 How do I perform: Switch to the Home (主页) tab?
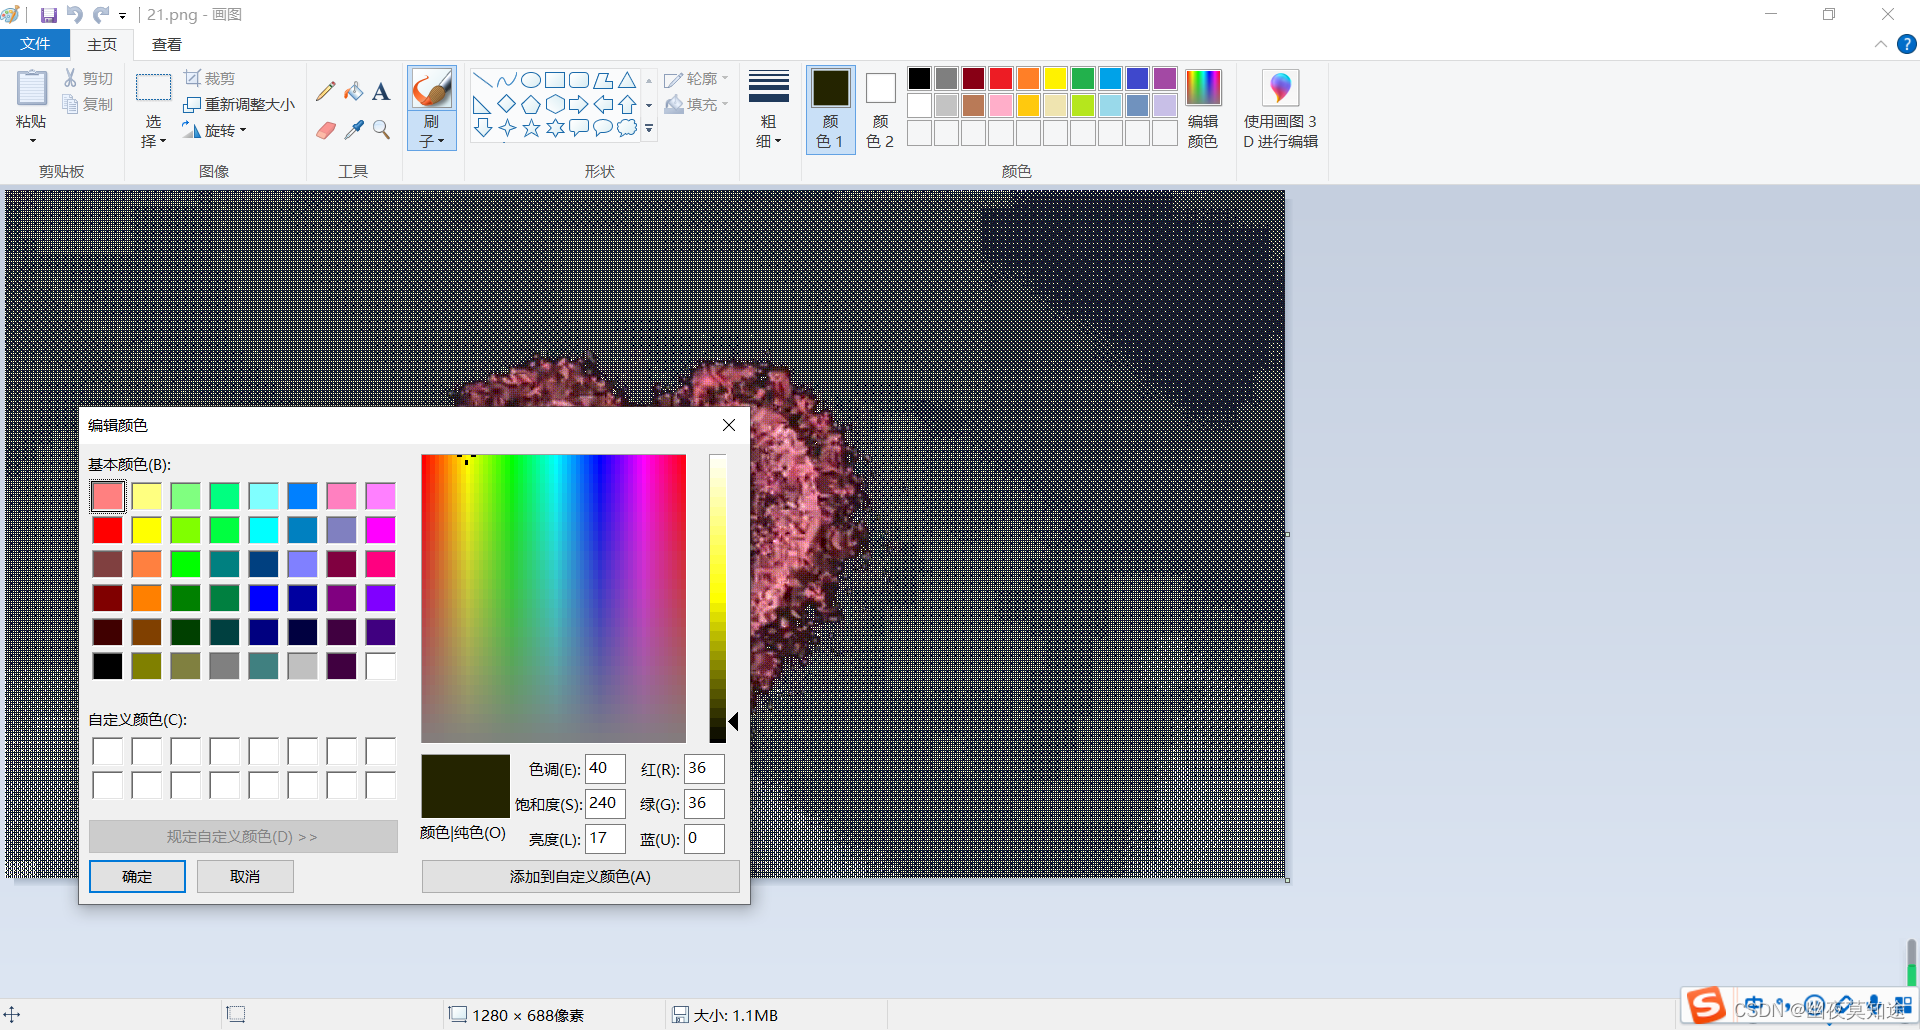pos(102,44)
